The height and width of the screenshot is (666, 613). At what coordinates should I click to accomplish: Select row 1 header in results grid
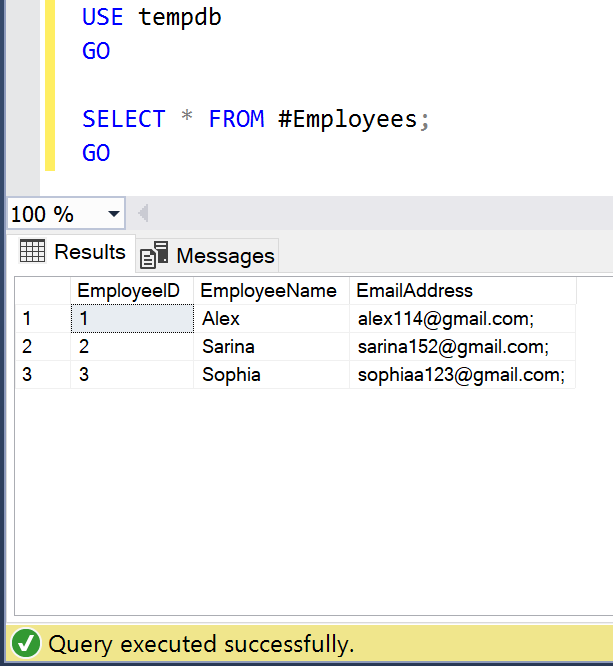pyautogui.click(x=42, y=319)
